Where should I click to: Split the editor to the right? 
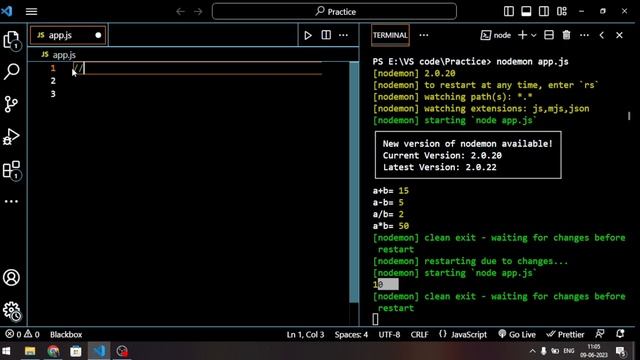[x=326, y=35]
